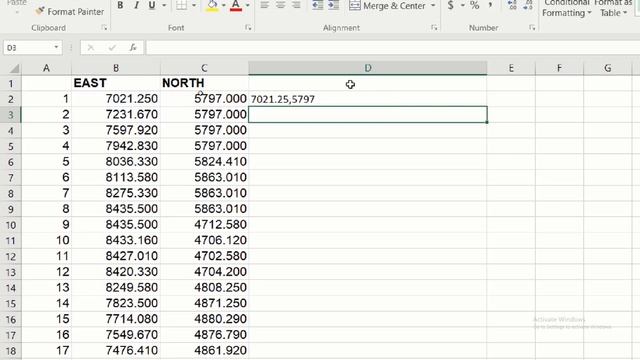Select cell with value 8036.330
The image size is (640, 360).
pos(116,162)
